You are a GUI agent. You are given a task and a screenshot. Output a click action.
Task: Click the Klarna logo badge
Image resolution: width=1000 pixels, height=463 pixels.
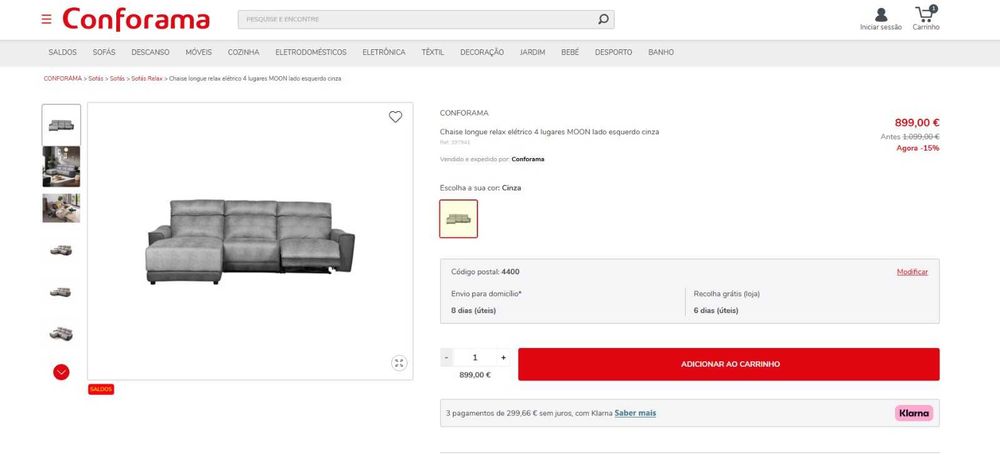click(x=913, y=413)
